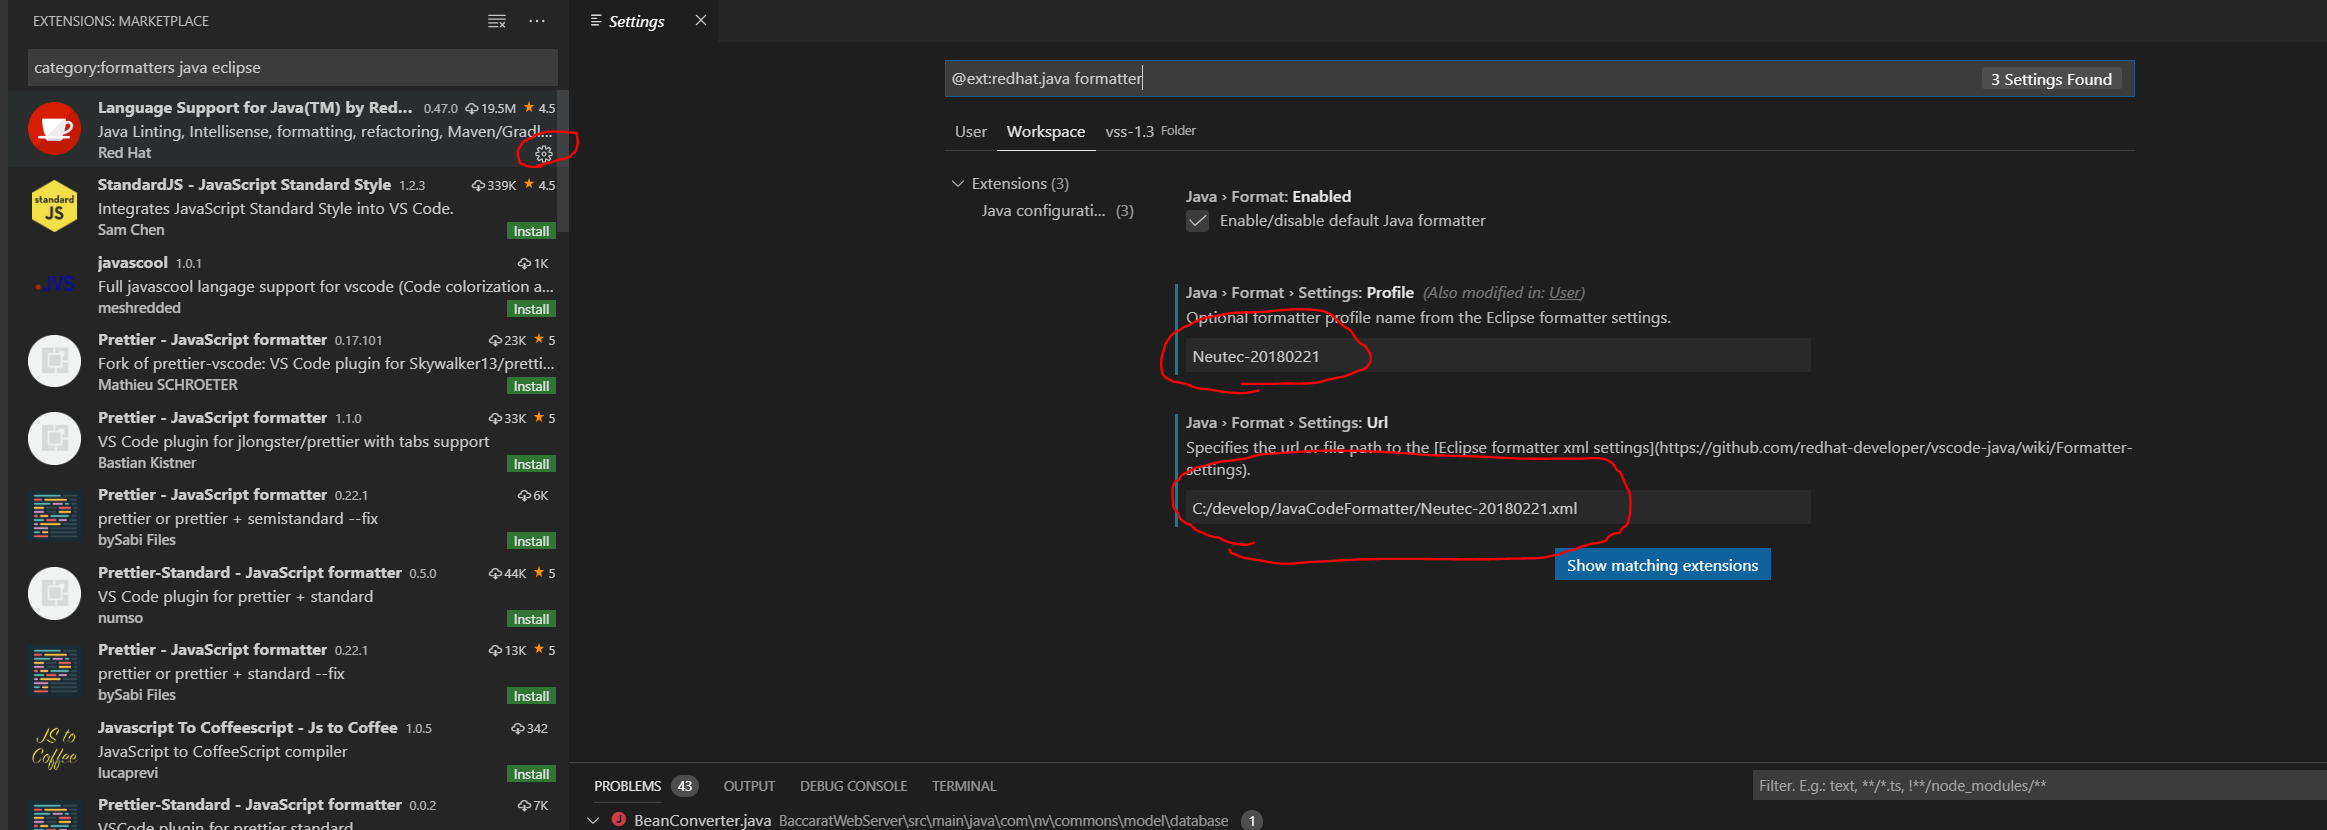Screen dimensions: 2327x830
Task: Click the EXTENSIONS: MARKETPLACE panel header
Action: 121,21
